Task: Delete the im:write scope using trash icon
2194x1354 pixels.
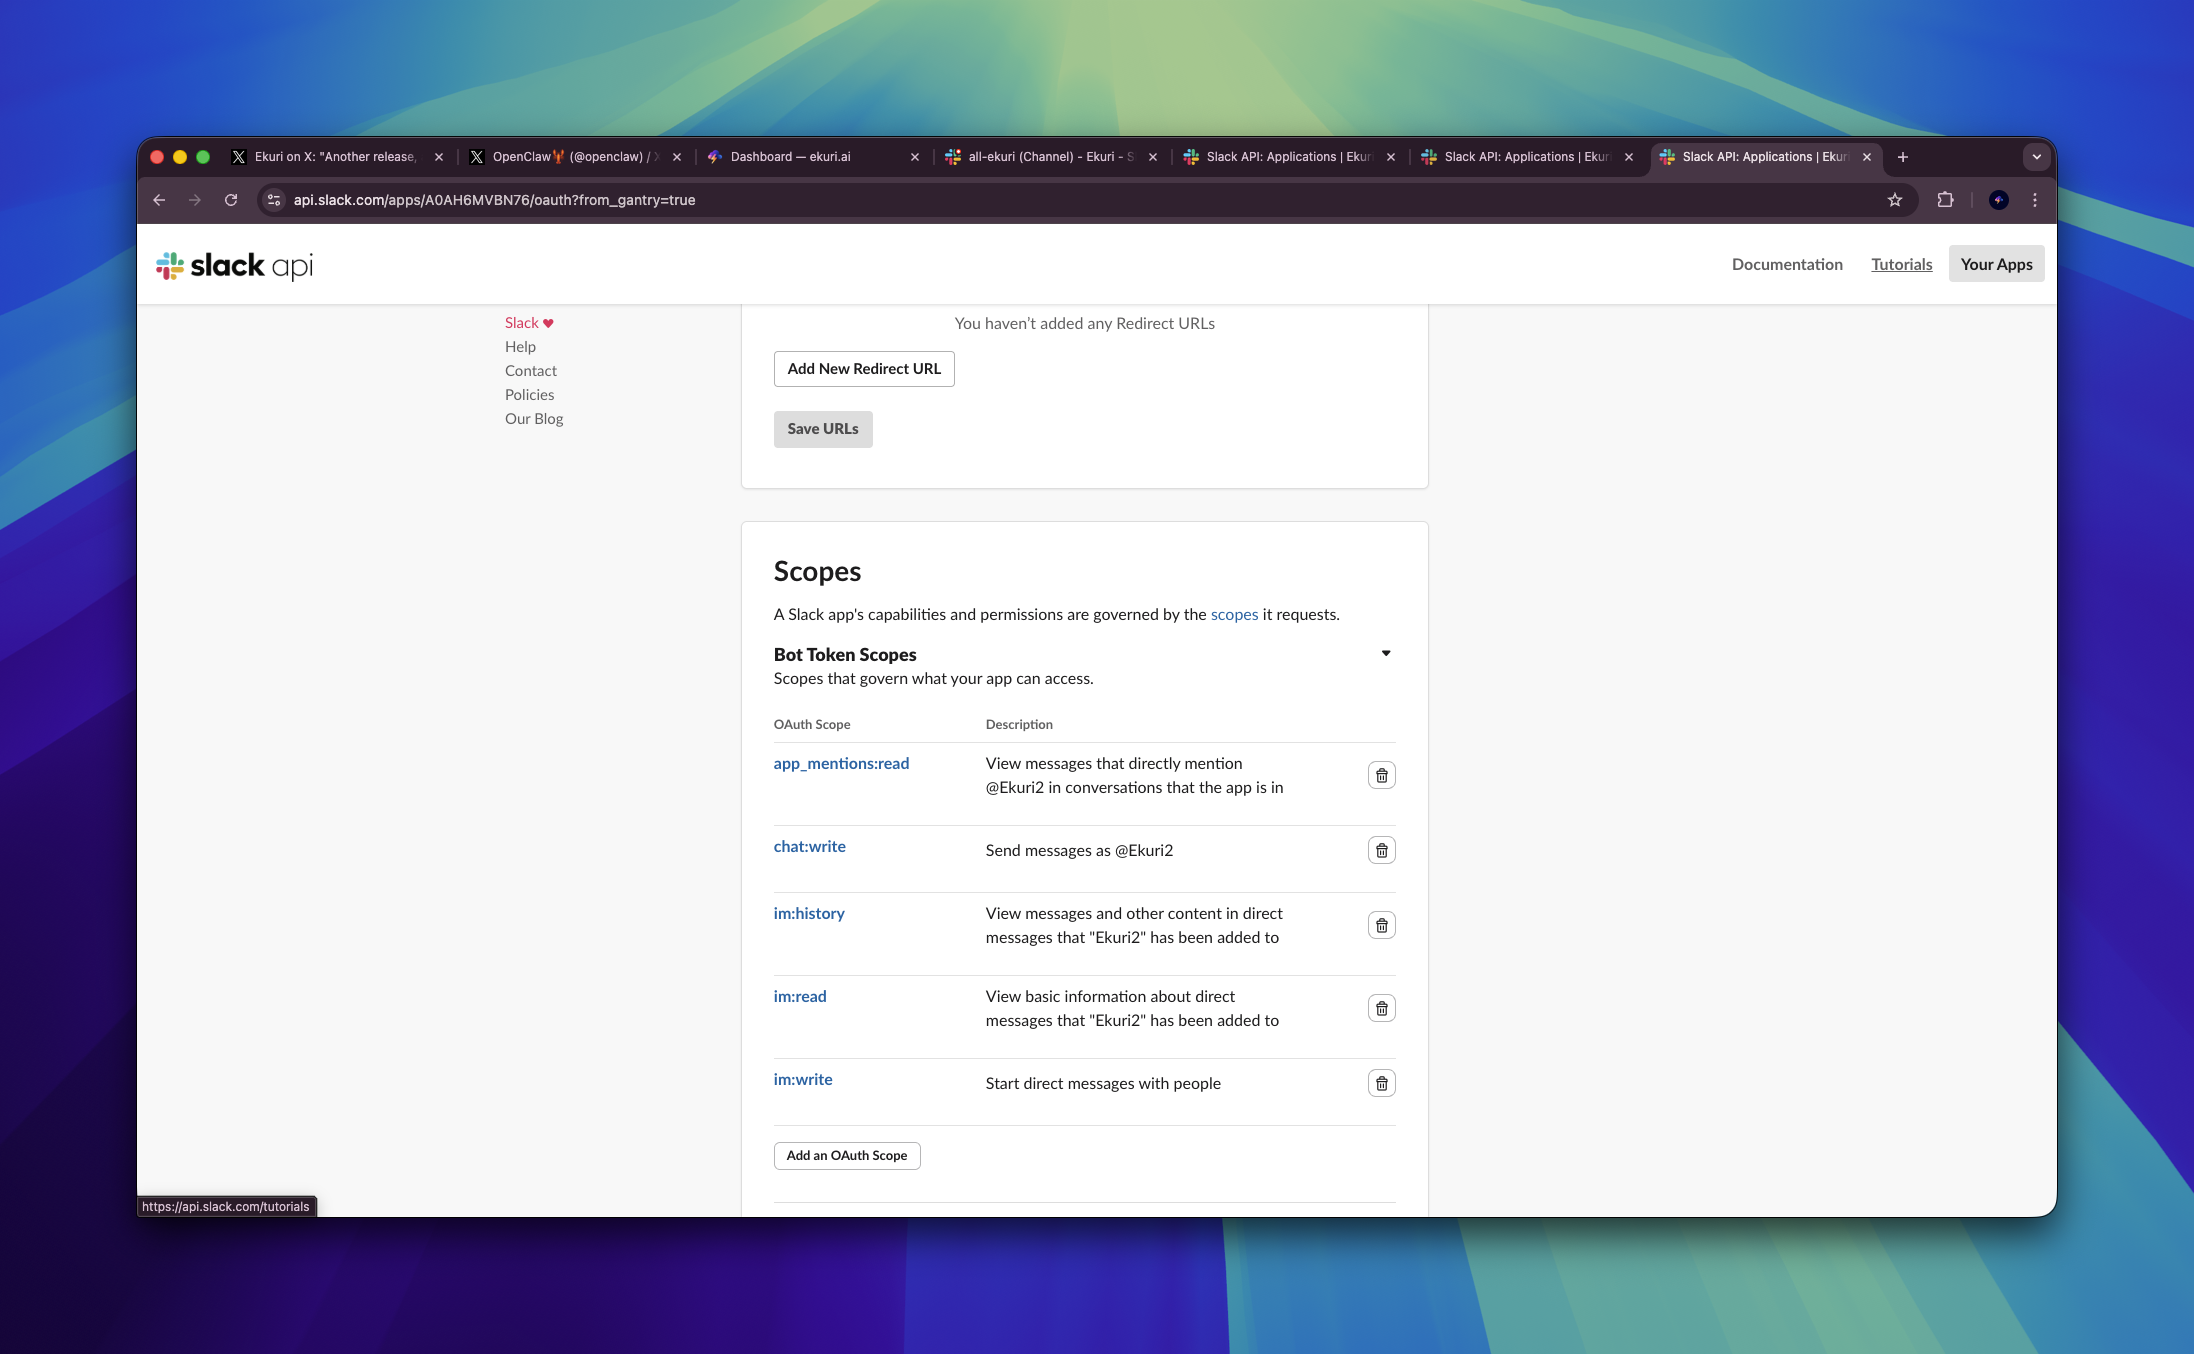Action: 1381,1083
